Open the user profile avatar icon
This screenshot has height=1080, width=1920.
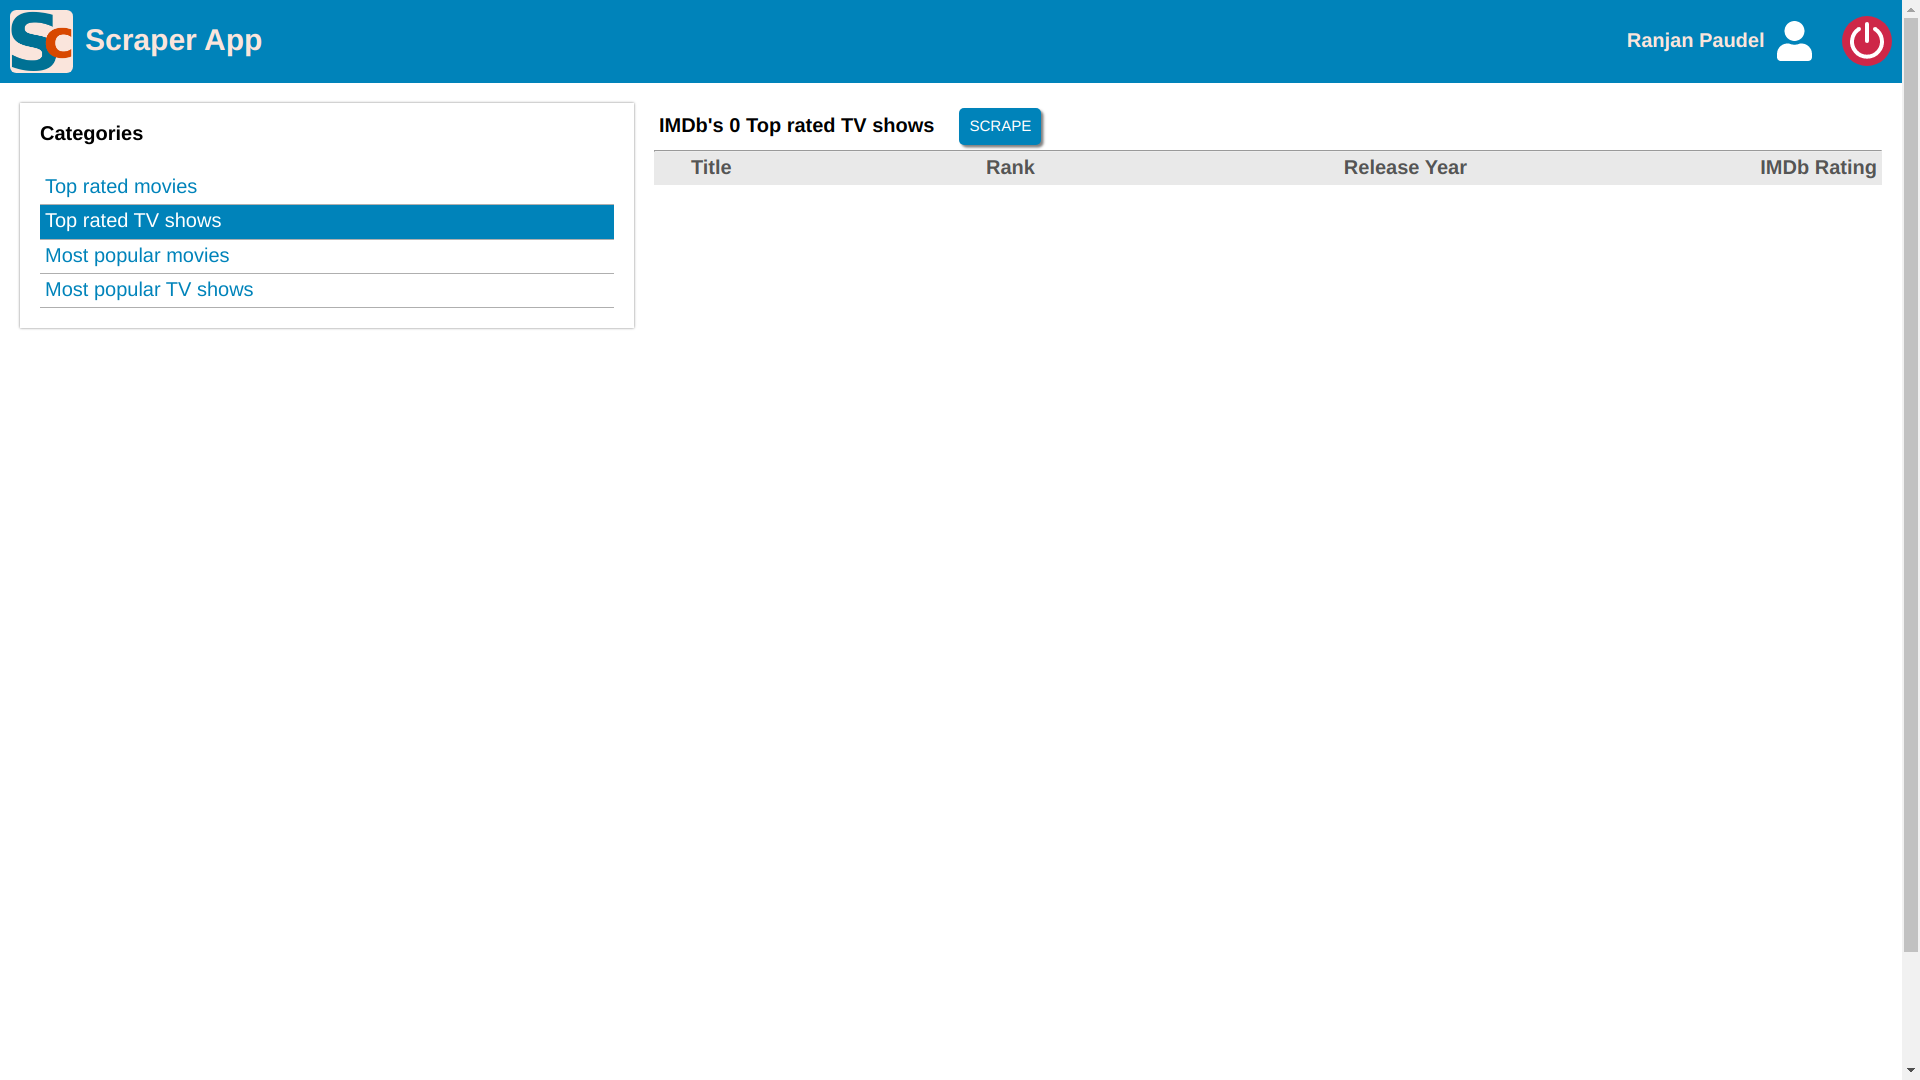pyautogui.click(x=1794, y=41)
